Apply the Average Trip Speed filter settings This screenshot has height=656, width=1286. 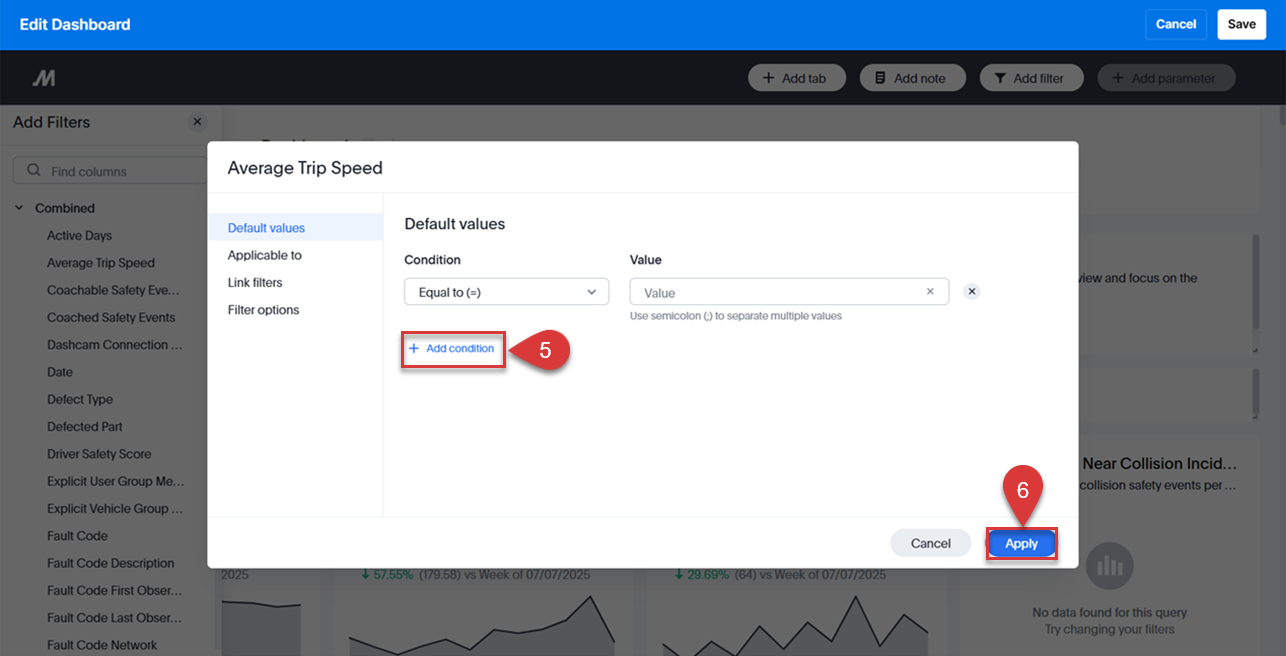coord(1021,543)
